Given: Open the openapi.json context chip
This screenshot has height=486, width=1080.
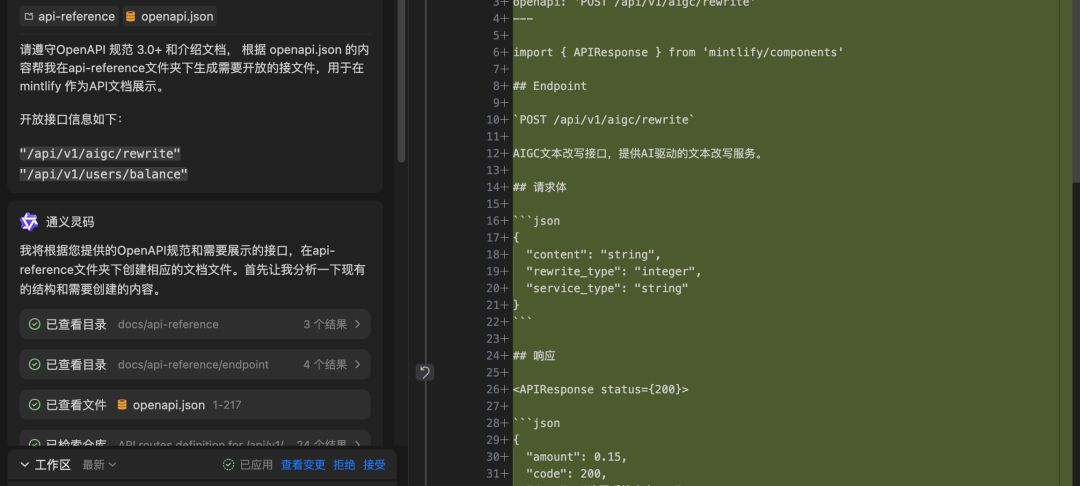Looking at the screenshot, I should [x=169, y=17].
